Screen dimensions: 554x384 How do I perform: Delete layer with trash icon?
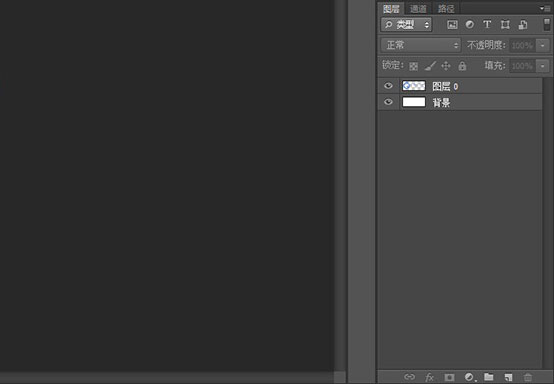[528, 377]
